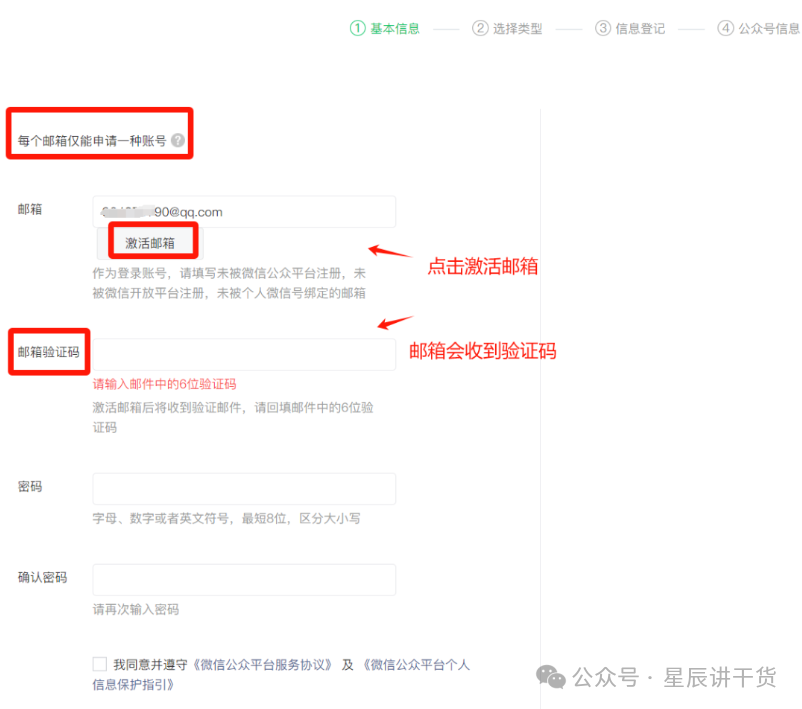Image resolution: width=802 pixels, height=709 pixels.
Task: Click the red hint text 请输入邮件中的6位验证码
Action: 166,384
